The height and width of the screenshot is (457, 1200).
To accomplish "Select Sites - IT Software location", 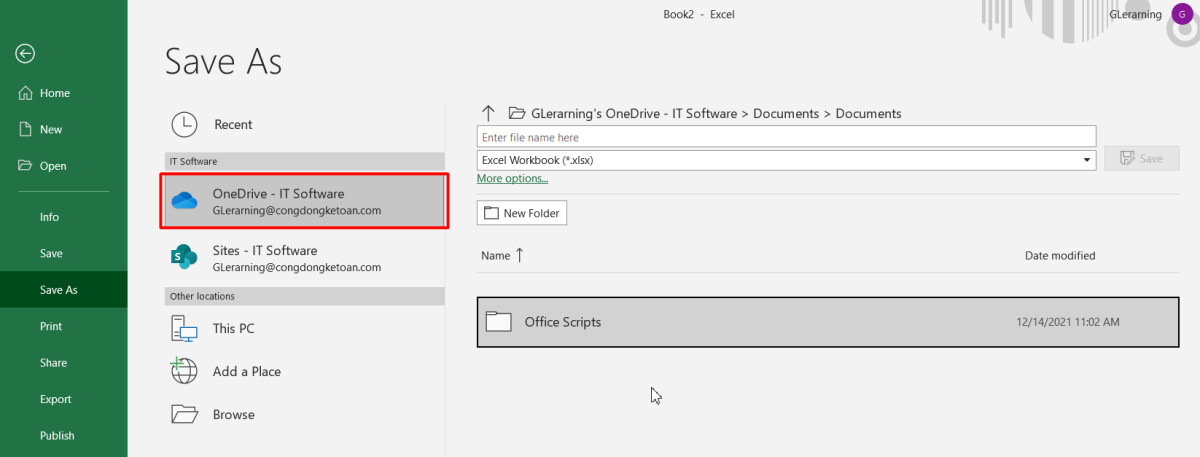I will coord(304,258).
